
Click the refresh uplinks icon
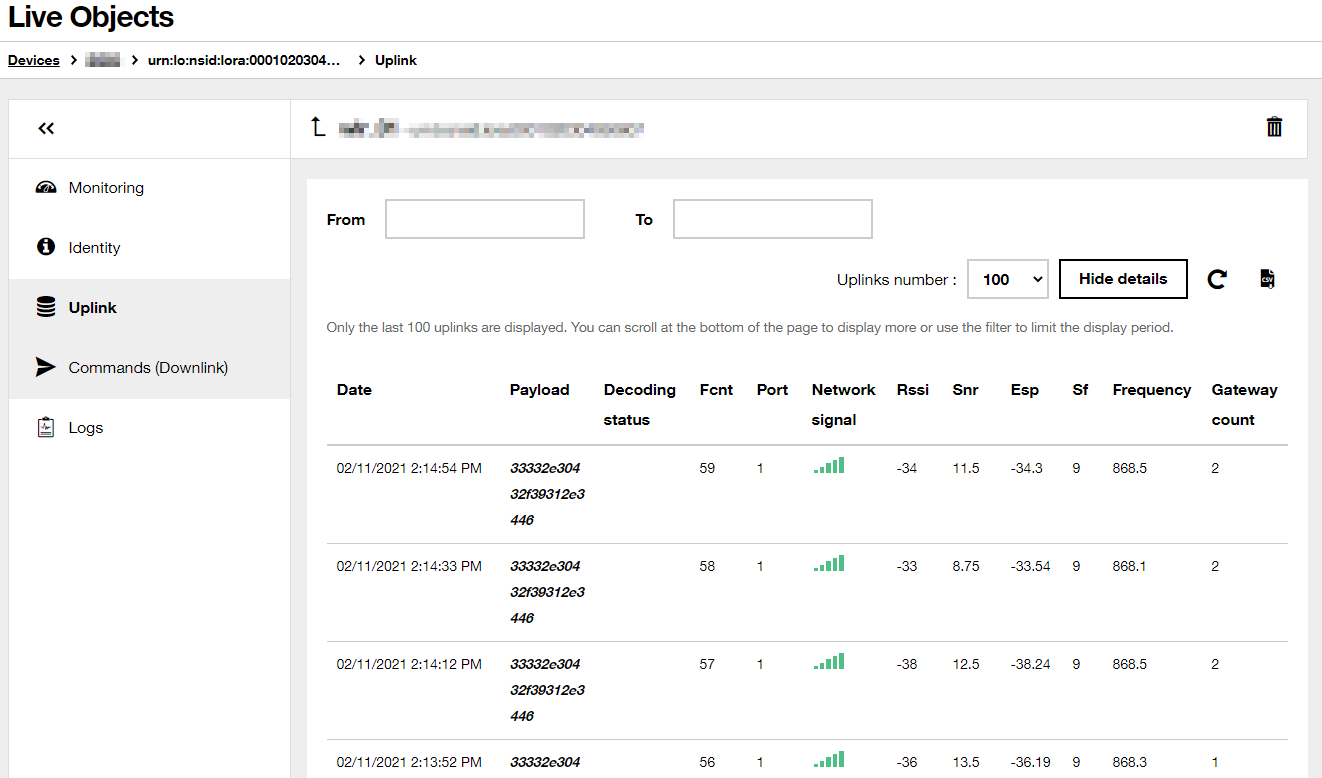click(x=1217, y=280)
